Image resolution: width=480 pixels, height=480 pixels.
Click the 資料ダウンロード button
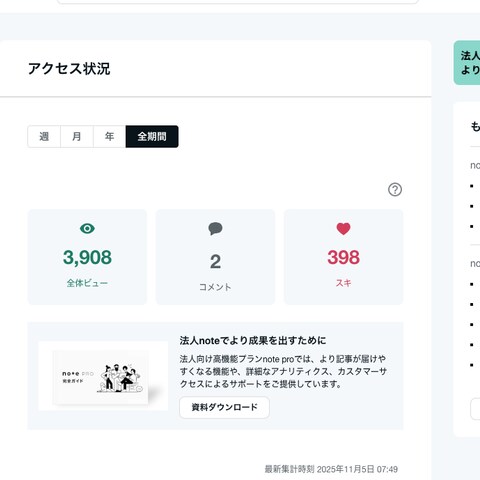click(224, 407)
